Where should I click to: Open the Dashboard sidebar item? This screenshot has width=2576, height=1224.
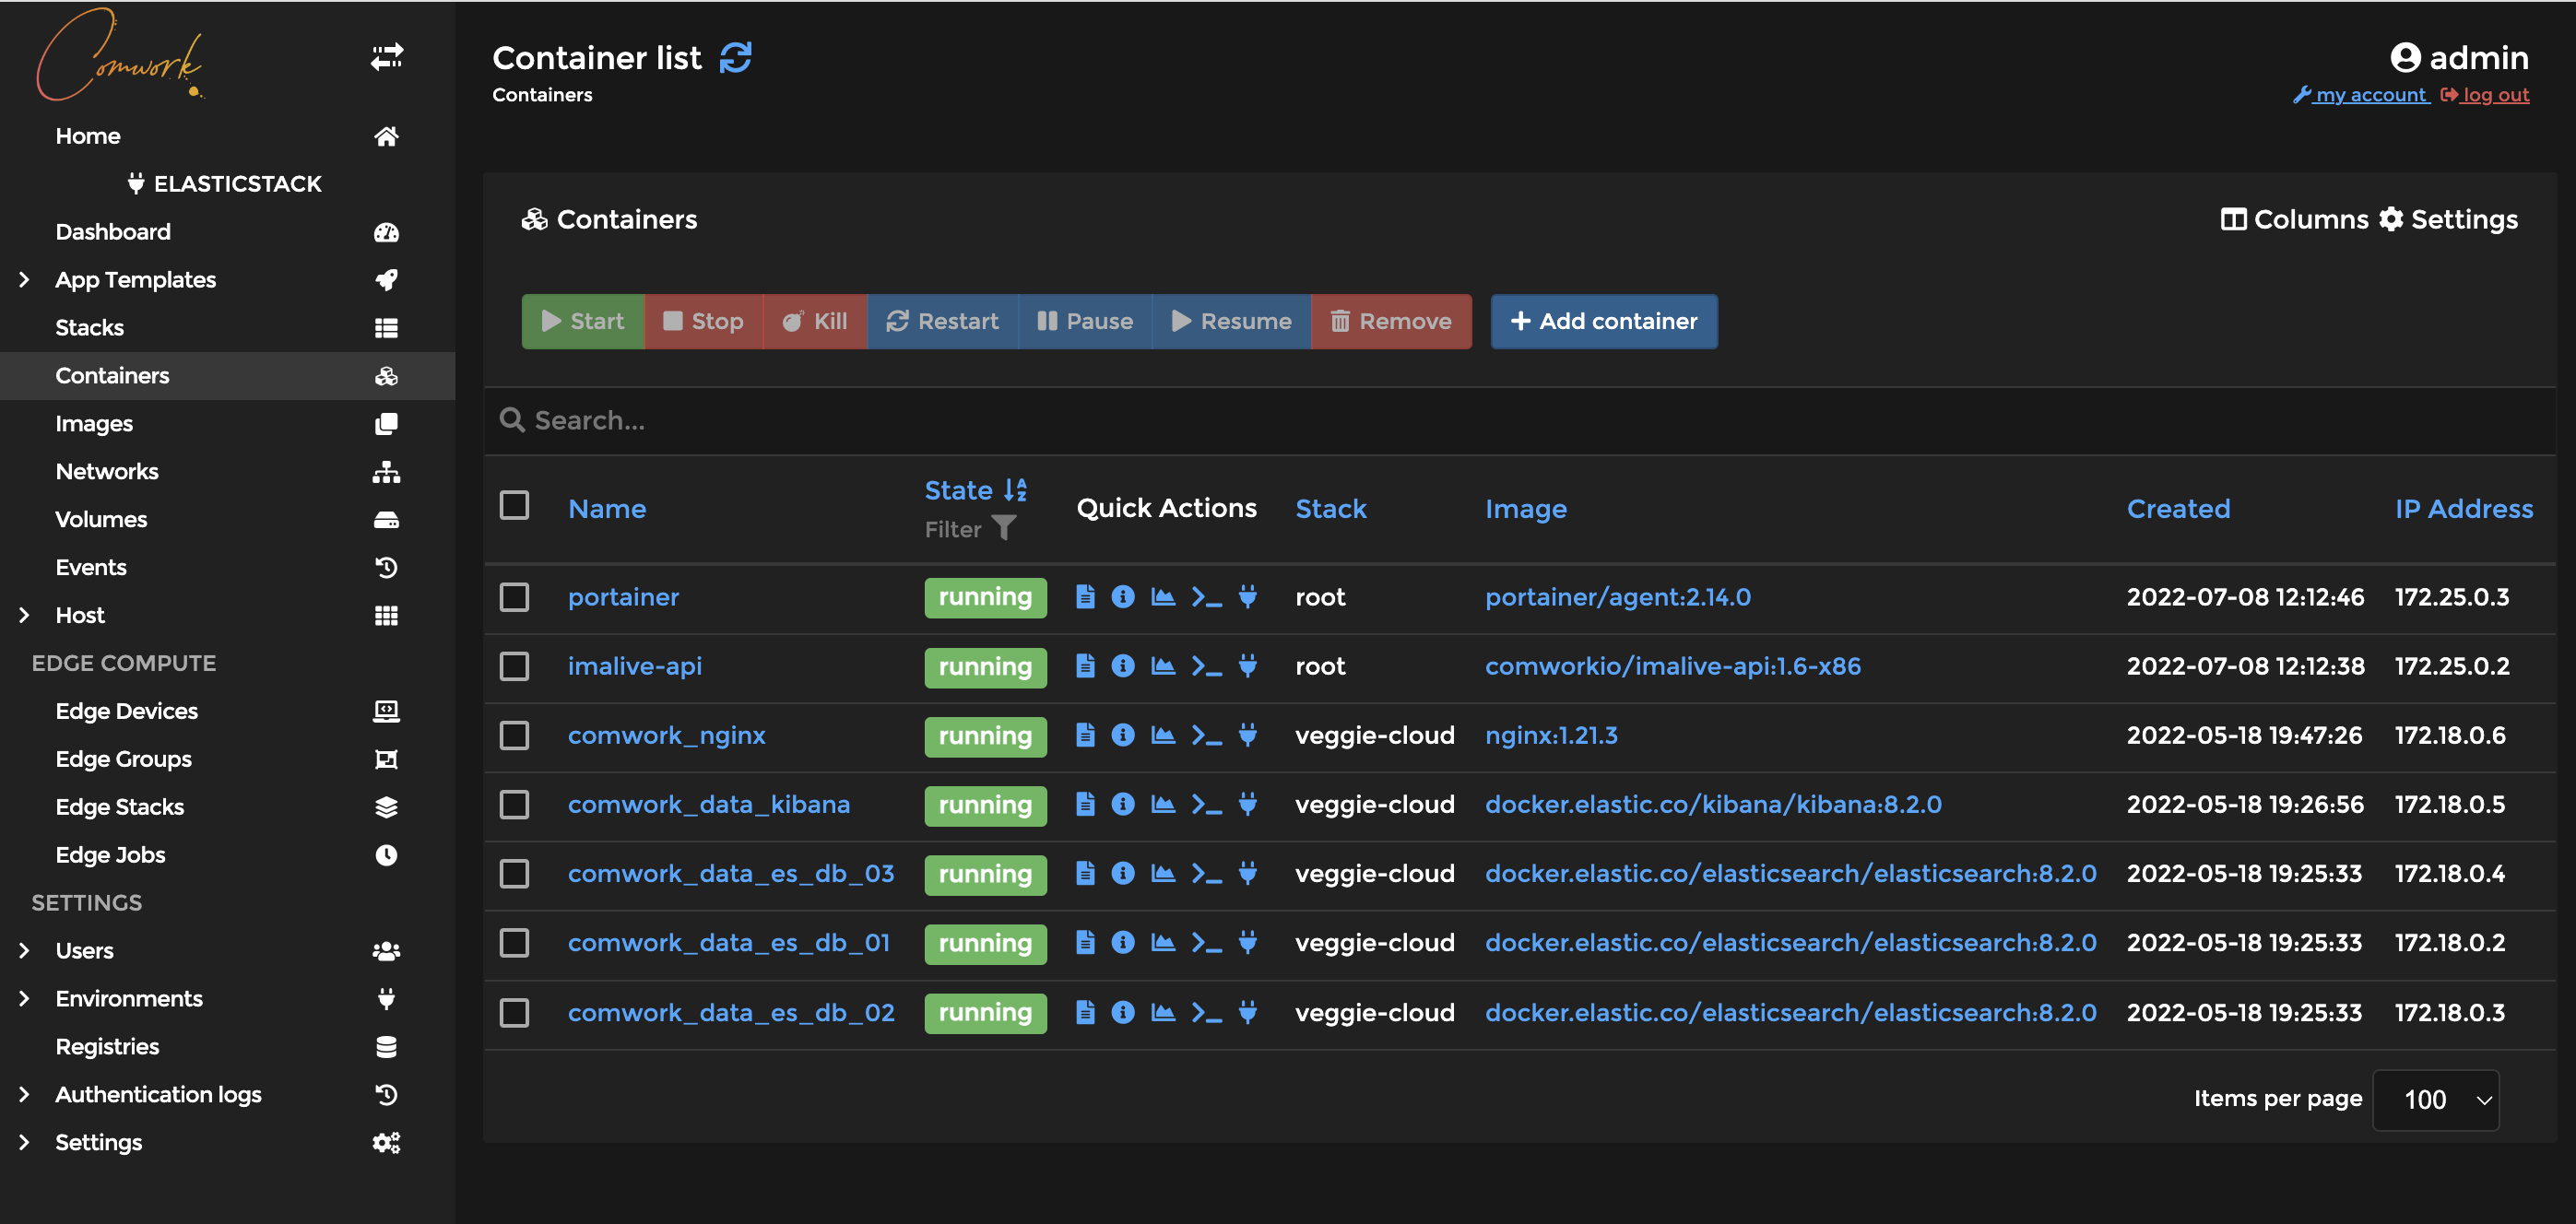pyautogui.click(x=227, y=232)
